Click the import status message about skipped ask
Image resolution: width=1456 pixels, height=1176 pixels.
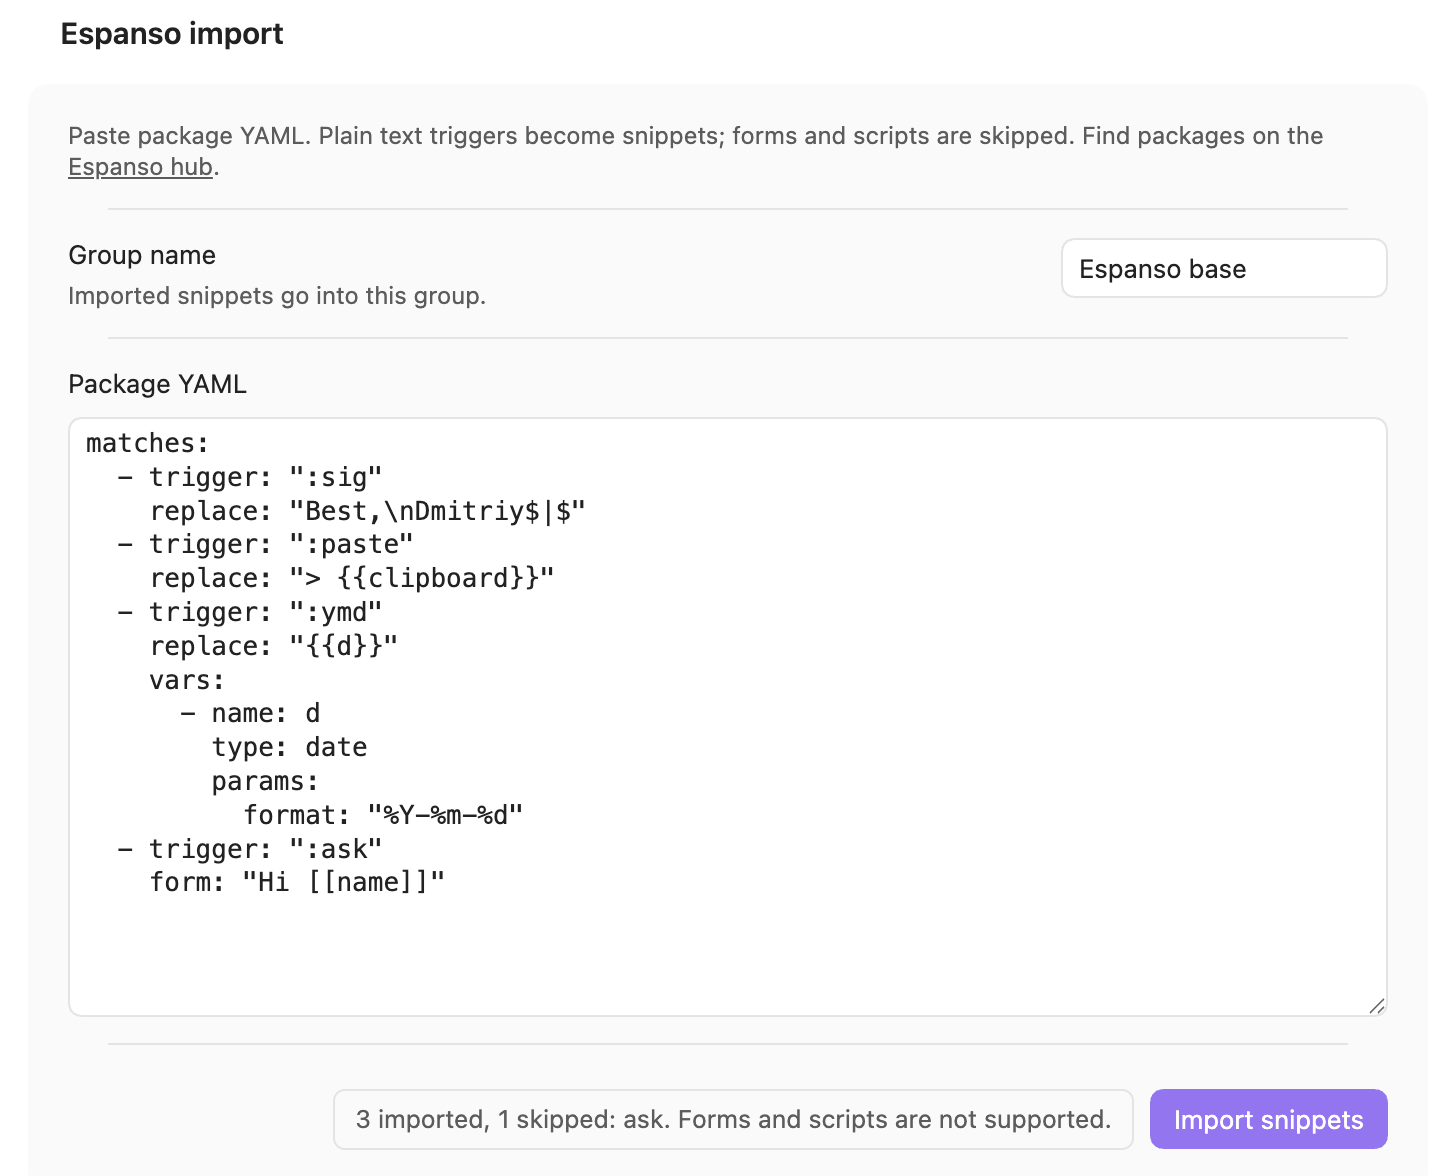click(733, 1119)
